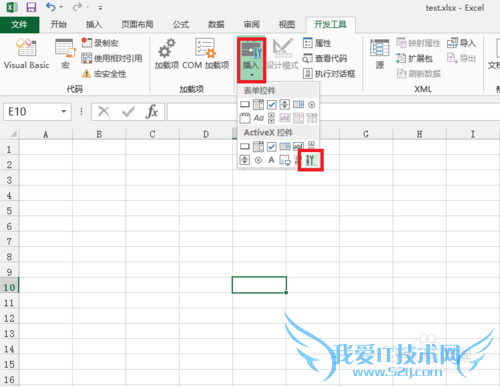Click the Undo arrow icon
This screenshot has height=387, width=500.
(x=50, y=7)
